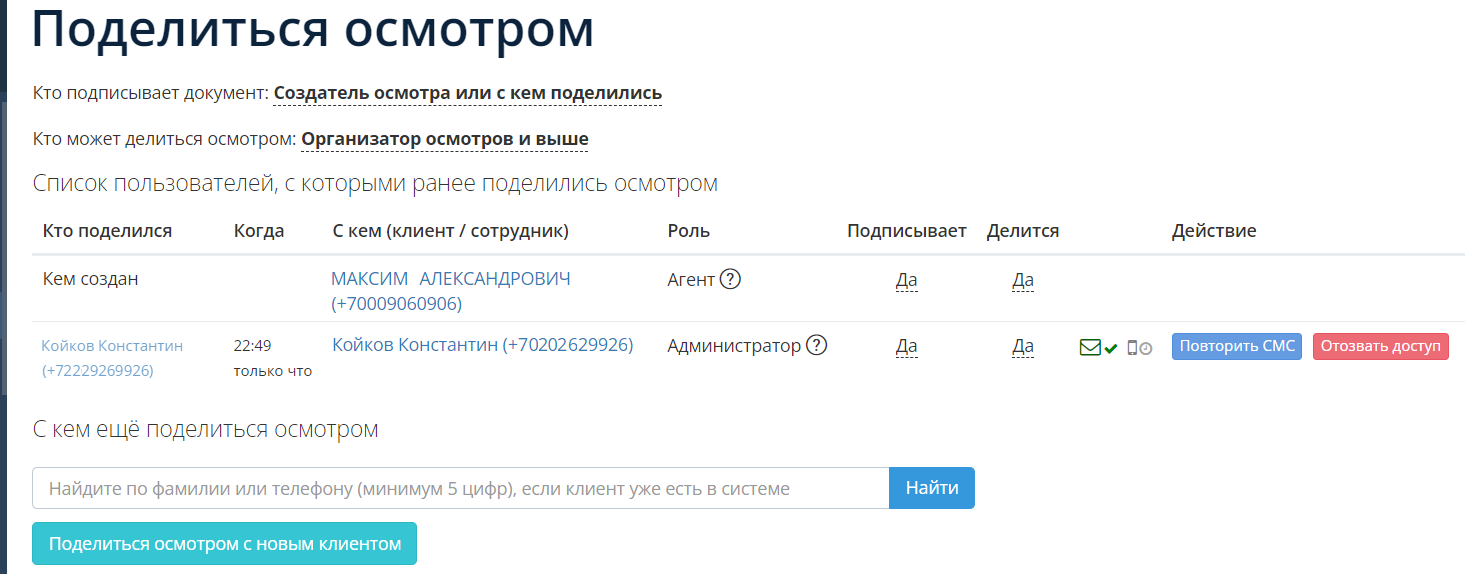
Task: Open the Койков Константин (+70202629926) link
Action: (482, 345)
